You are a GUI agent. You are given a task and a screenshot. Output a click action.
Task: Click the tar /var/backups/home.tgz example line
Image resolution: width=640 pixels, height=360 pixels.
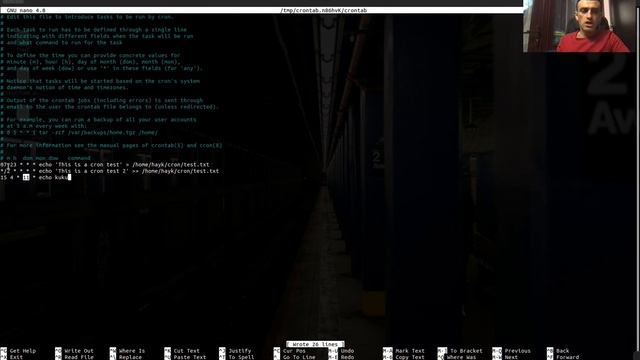point(79,133)
